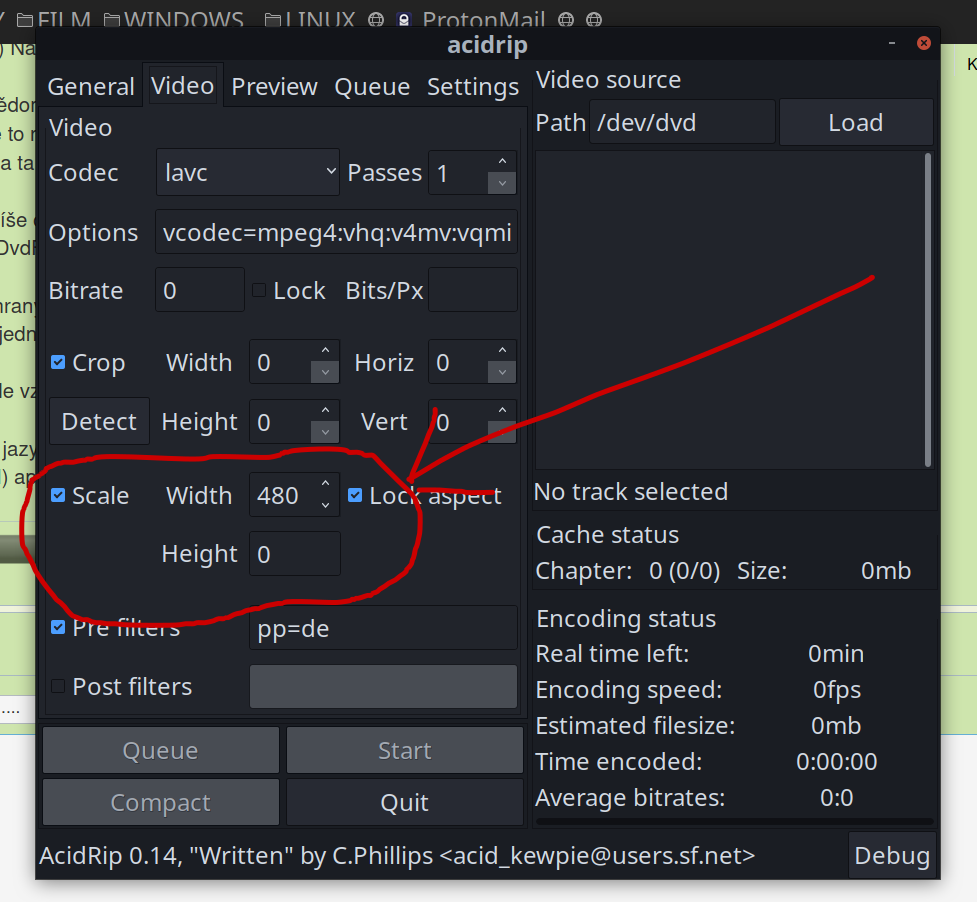Decrease Crop Height value arrow

point(325,432)
